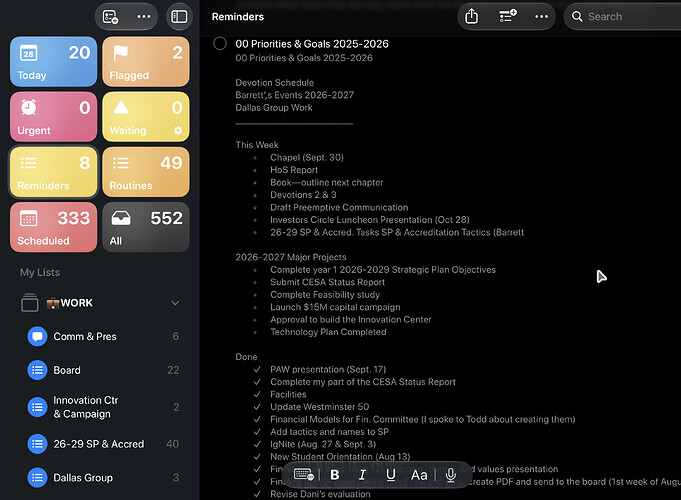This screenshot has width=681, height=500.
Task: Click the 26-29 SP & Accred icon
Action: coord(37,444)
